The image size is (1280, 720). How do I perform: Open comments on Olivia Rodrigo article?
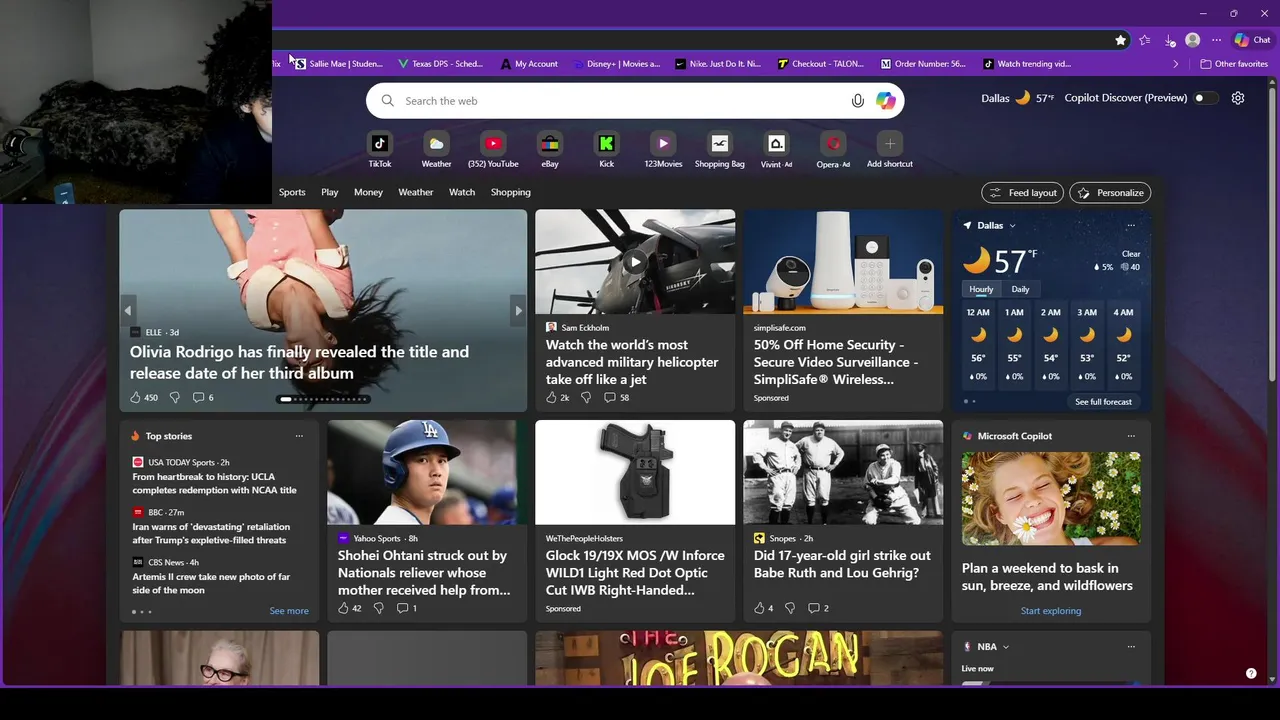click(203, 397)
